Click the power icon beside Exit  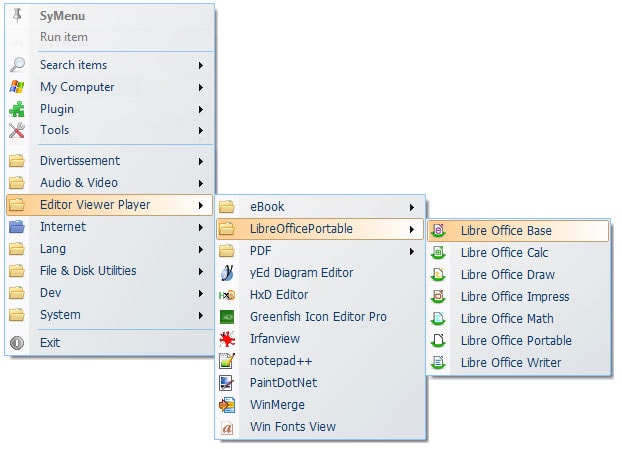click(17, 343)
